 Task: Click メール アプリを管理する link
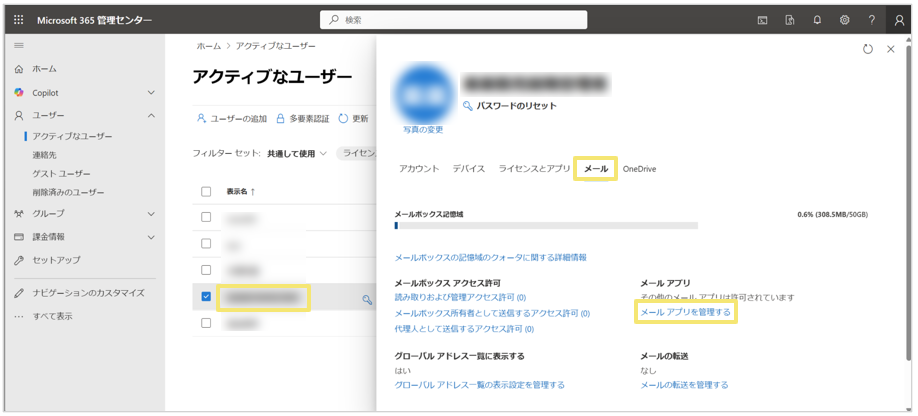click(x=686, y=312)
